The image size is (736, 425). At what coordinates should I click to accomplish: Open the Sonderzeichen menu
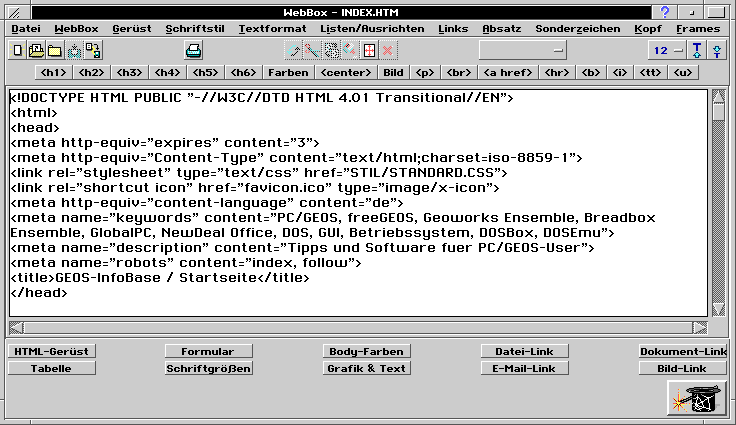click(578, 29)
